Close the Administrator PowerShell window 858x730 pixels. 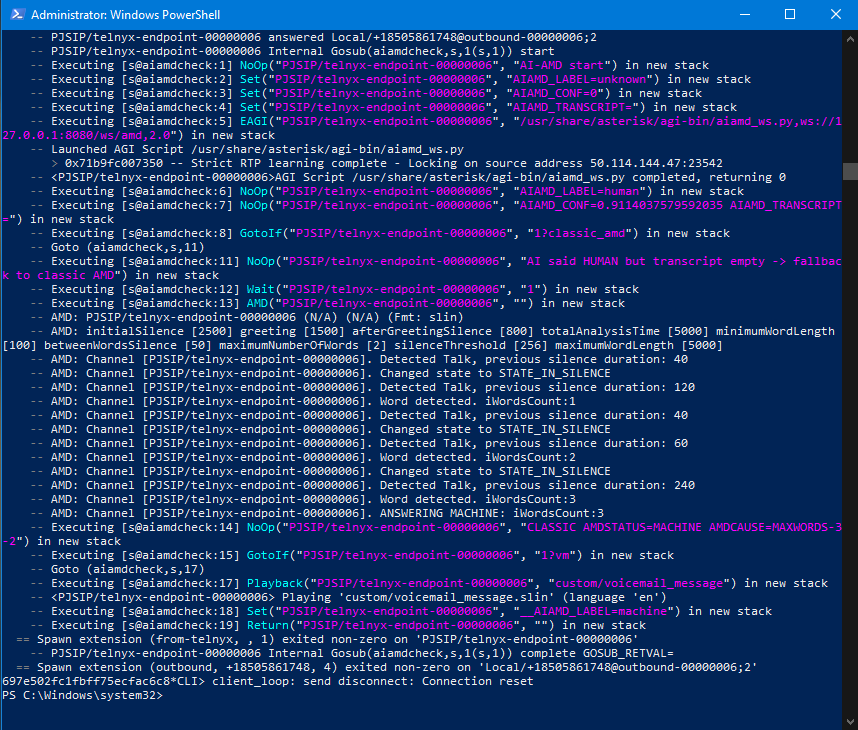coord(835,15)
